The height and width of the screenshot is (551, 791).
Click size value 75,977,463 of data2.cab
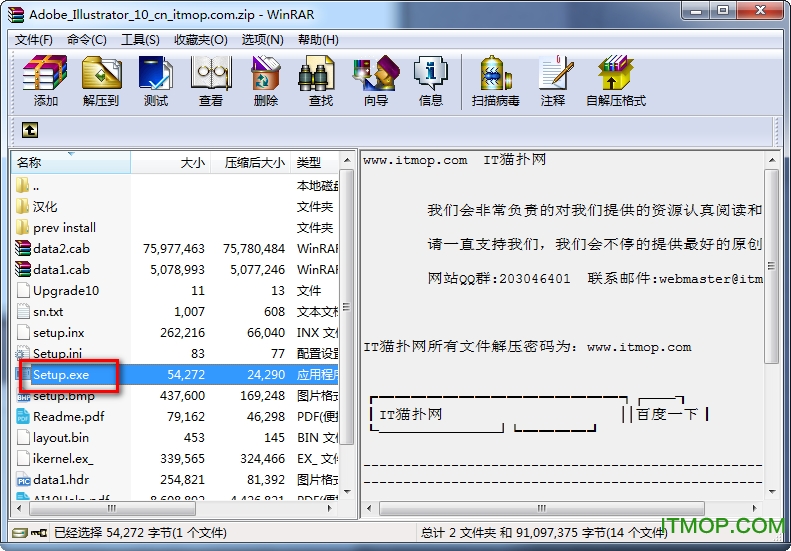[174, 249]
